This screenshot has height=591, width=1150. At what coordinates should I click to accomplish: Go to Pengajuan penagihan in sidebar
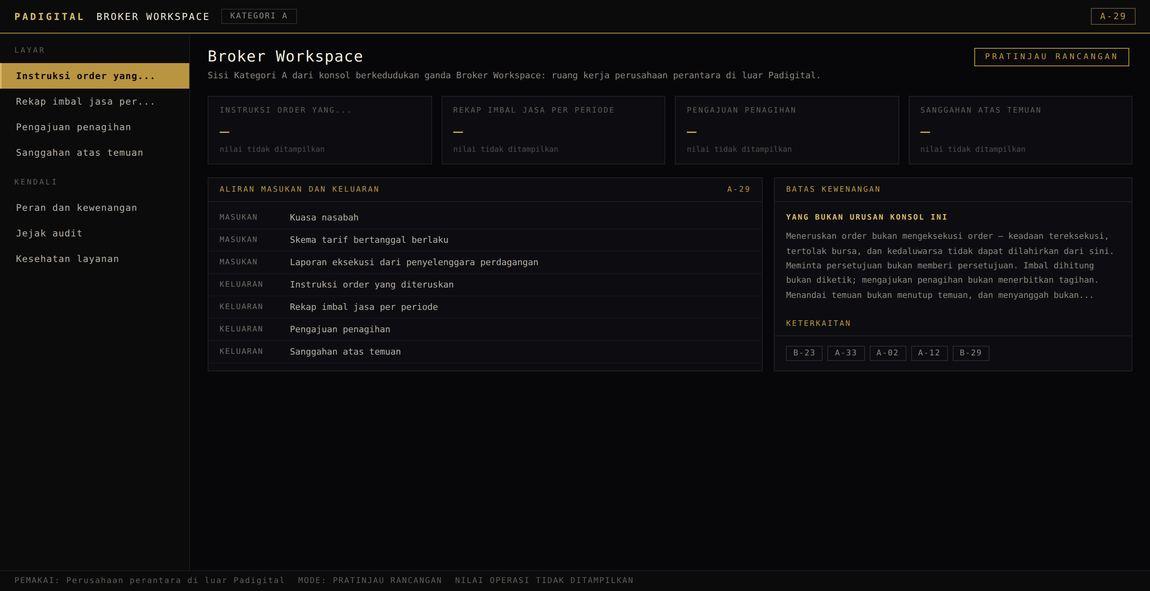pyautogui.click(x=95, y=127)
